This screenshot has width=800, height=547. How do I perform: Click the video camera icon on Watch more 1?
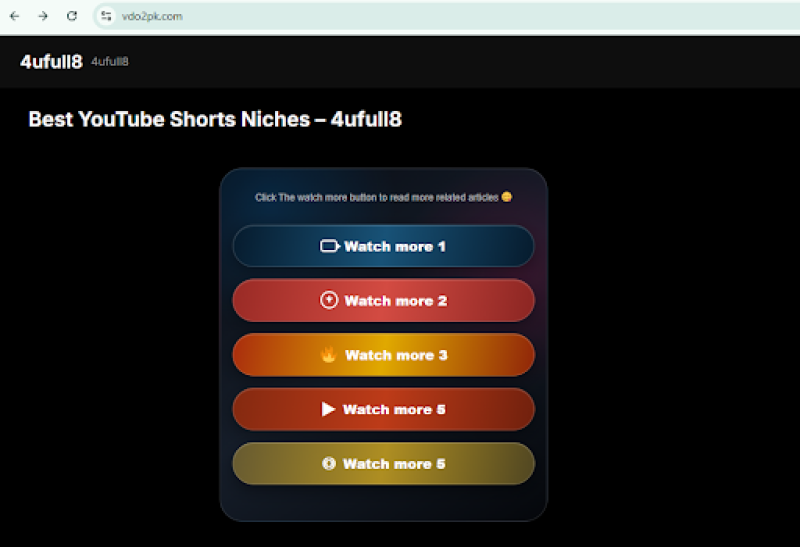tap(330, 246)
